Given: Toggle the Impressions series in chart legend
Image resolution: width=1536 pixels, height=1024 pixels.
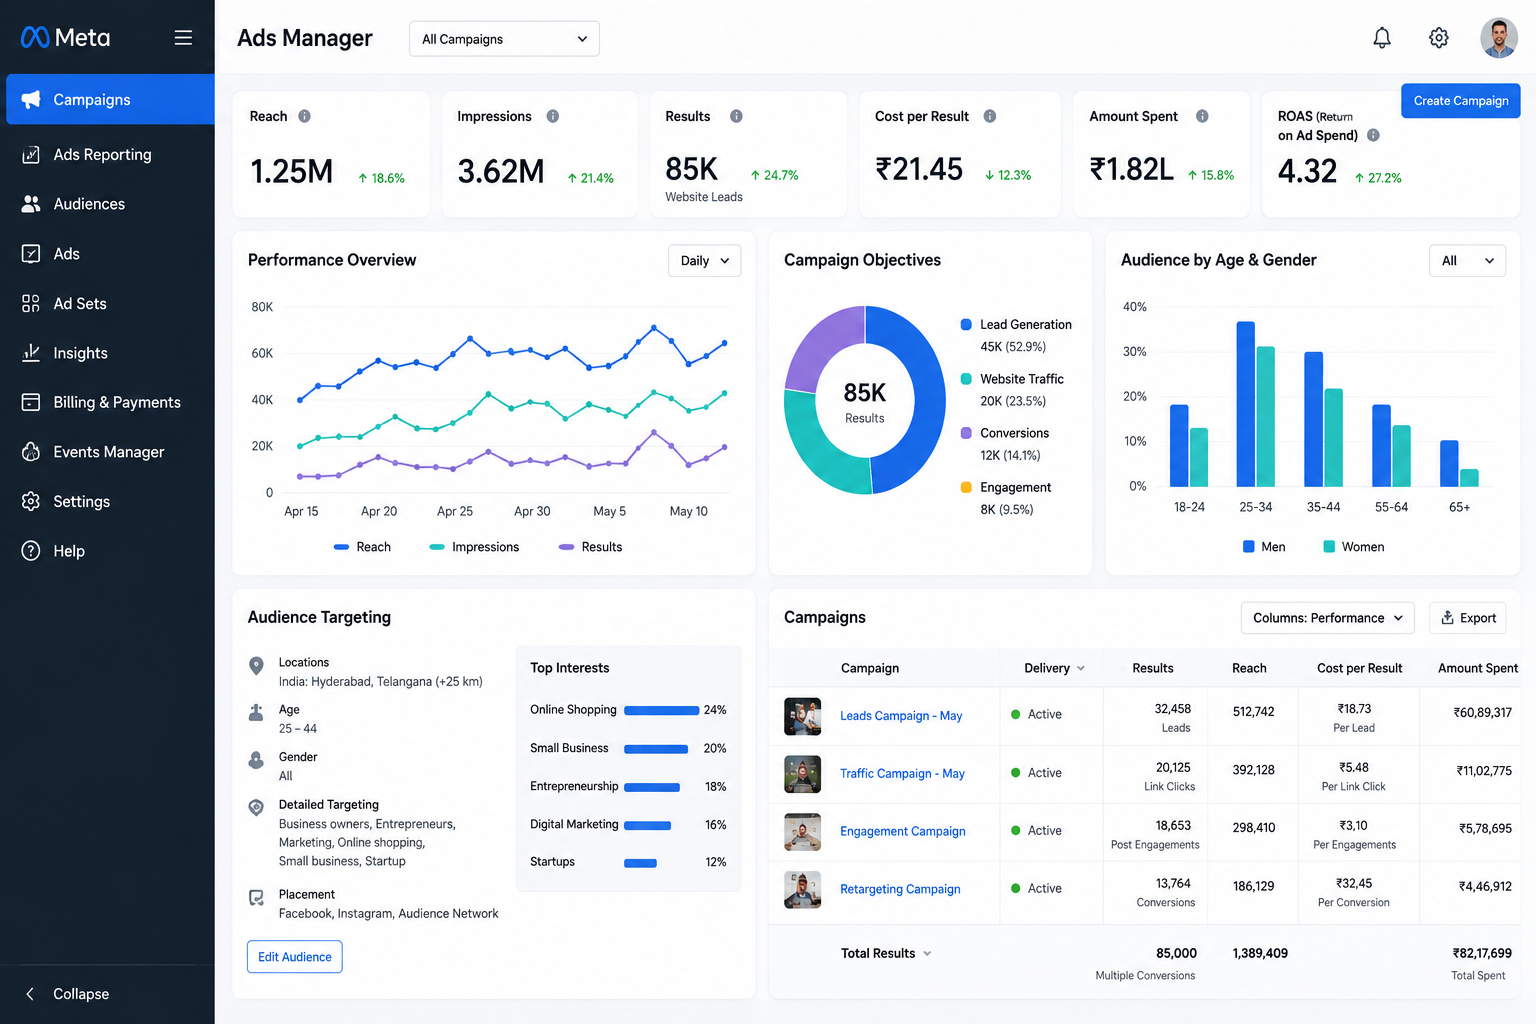Looking at the screenshot, I should [x=474, y=547].
